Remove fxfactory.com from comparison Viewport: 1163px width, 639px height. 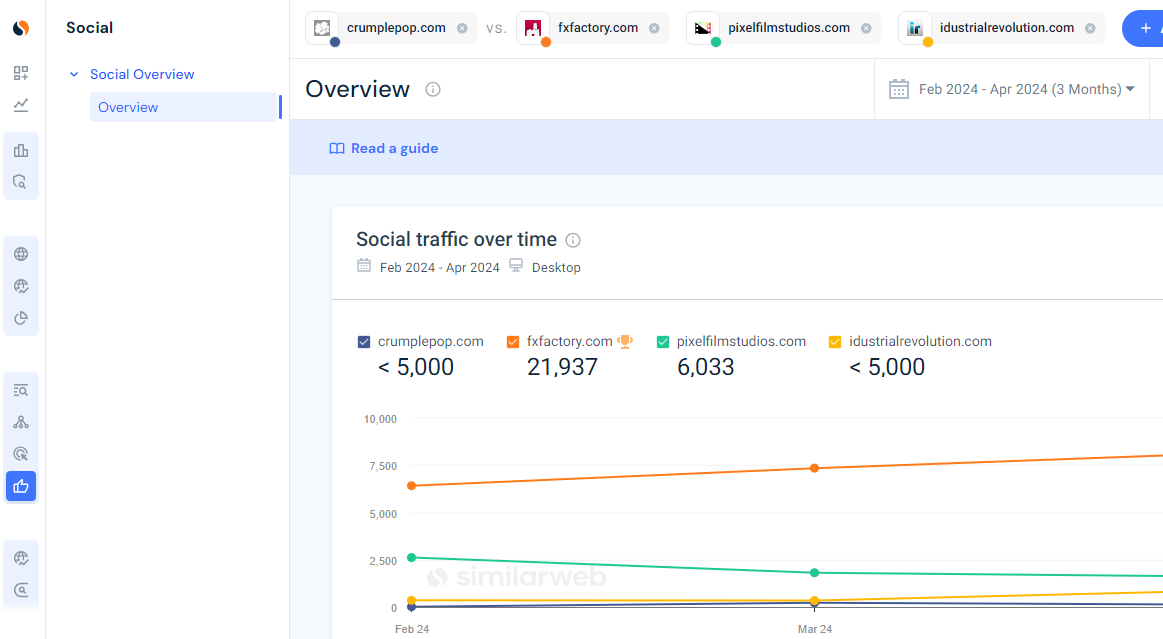pyautogui.click(x=654, y=28)
